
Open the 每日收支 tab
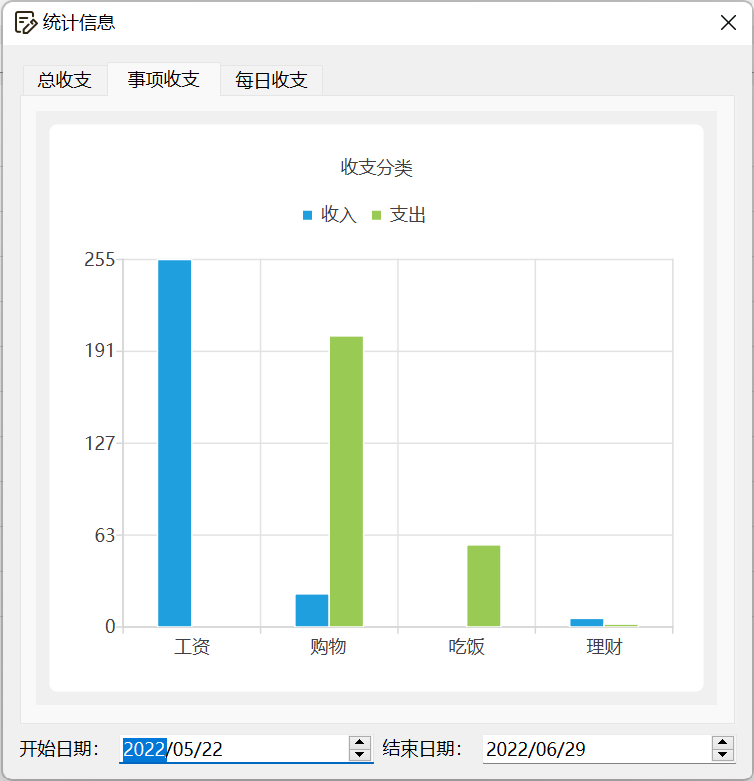coord(271,80)
